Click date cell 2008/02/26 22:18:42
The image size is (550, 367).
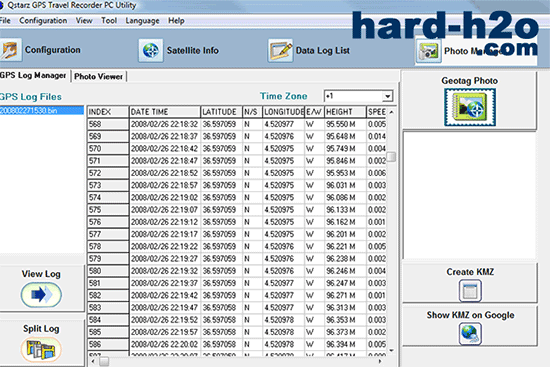click(x=165, y=149)
